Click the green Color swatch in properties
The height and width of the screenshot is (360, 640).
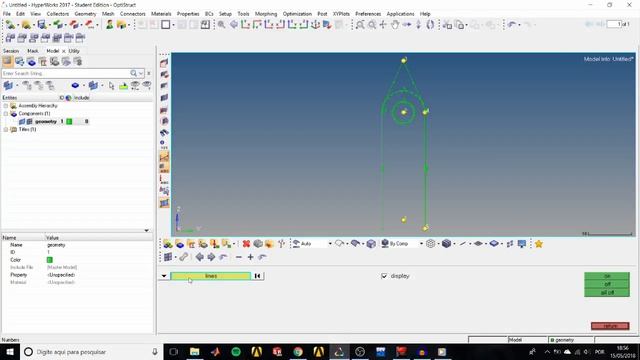[50, 260]
